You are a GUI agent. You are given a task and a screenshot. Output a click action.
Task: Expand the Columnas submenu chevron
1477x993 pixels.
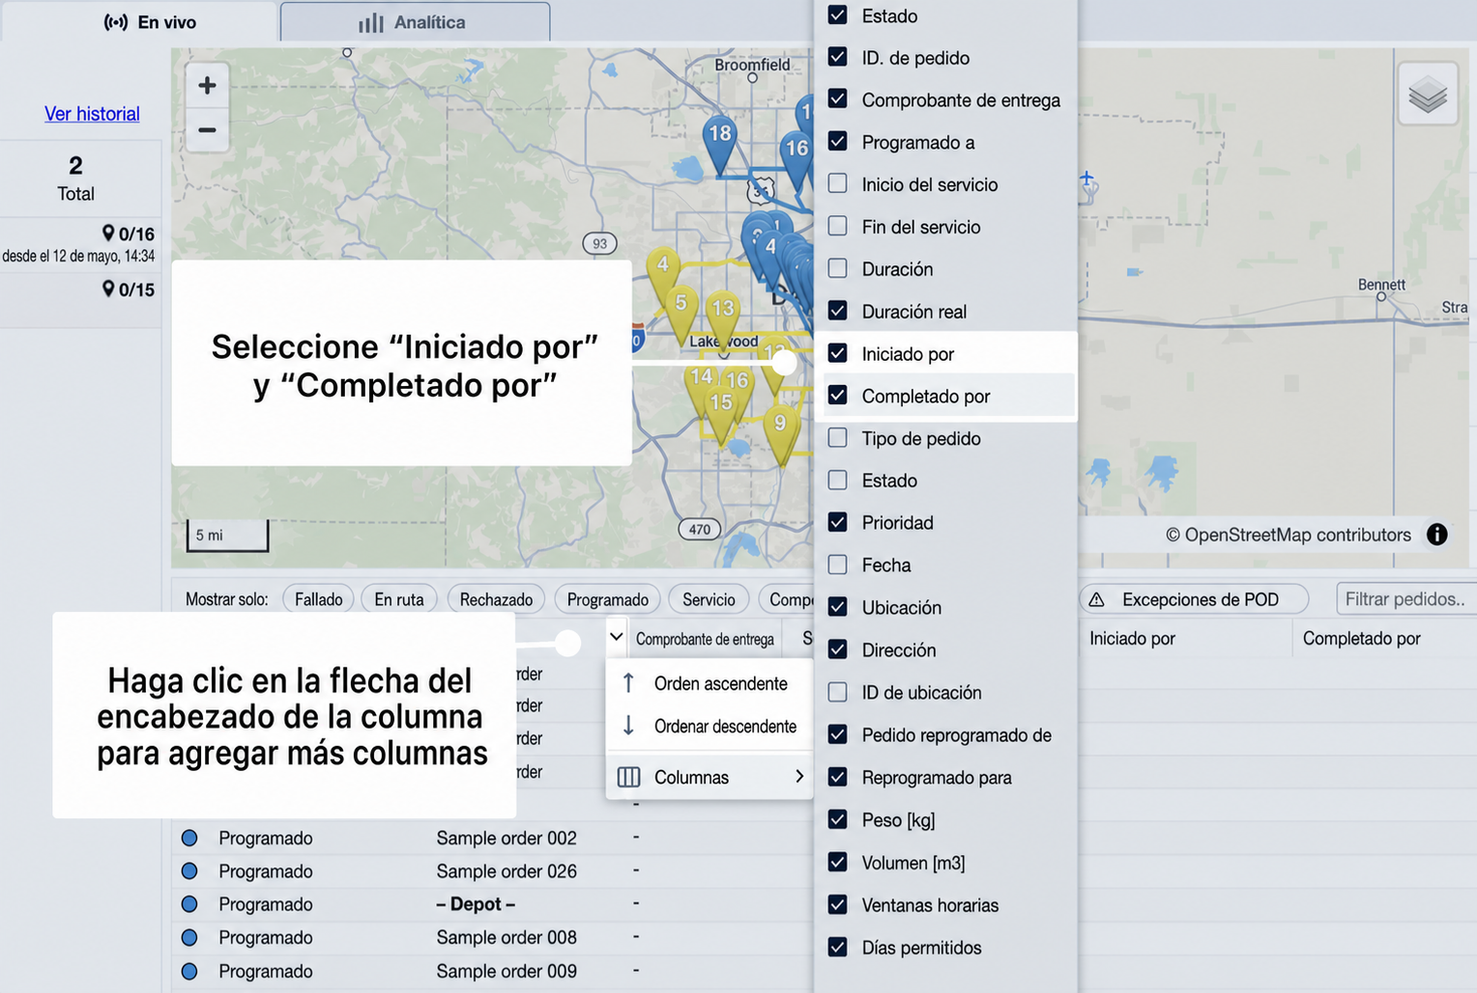pyautogui.click(x=799, y=776)
